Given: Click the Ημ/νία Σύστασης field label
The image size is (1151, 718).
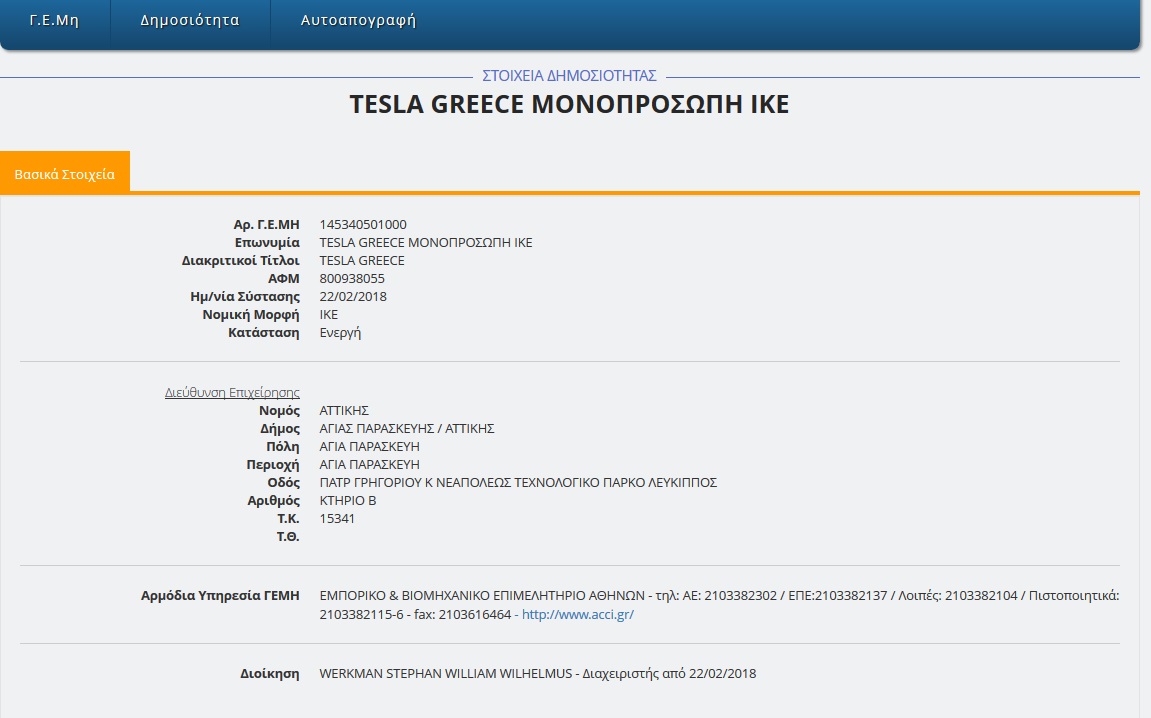Looking at the screenshot, I should click(x=245, y=297).
